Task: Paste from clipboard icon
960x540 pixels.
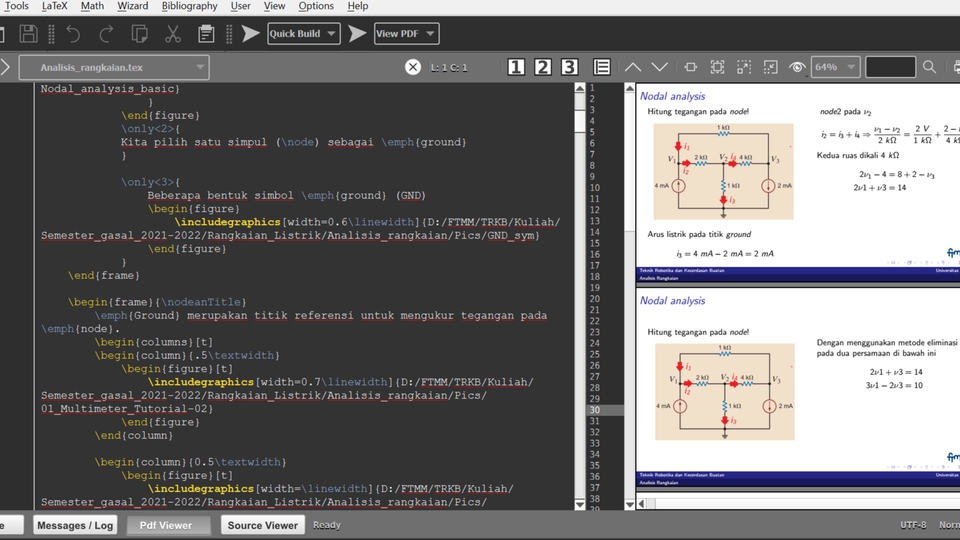Action: coord(206,34)
